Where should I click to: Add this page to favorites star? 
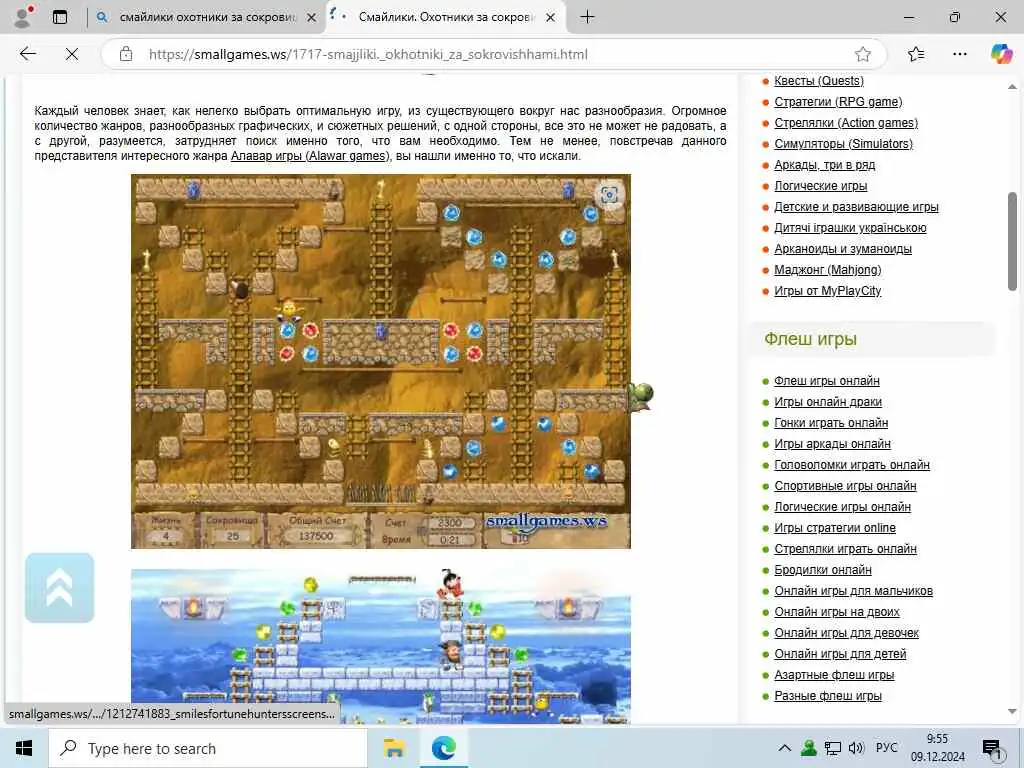863,54
